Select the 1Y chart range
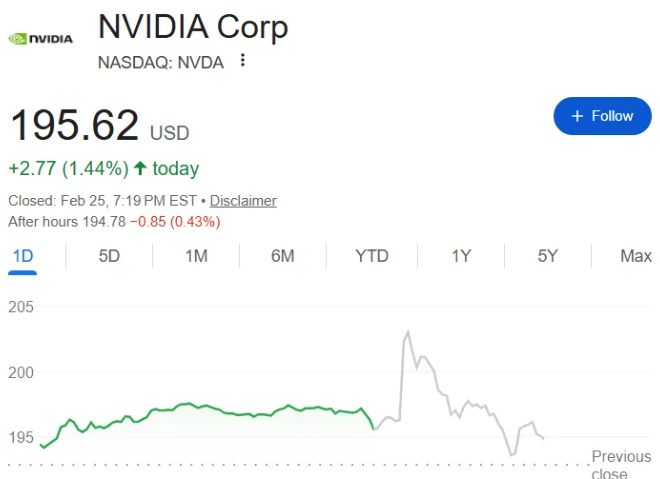Screen dimensions: 660x479 click(460, 256)
